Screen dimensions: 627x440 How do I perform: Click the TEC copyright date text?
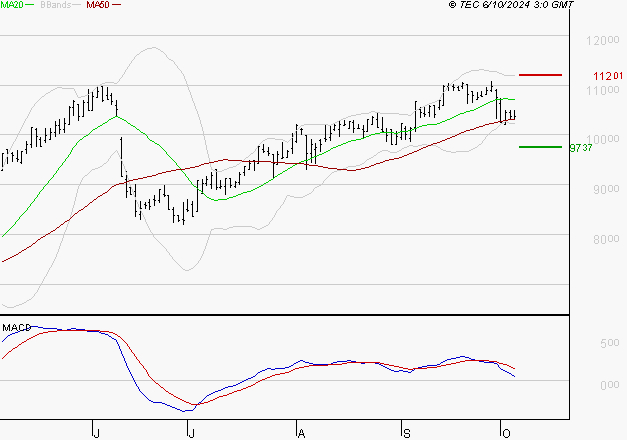click(x=511, y=5)
